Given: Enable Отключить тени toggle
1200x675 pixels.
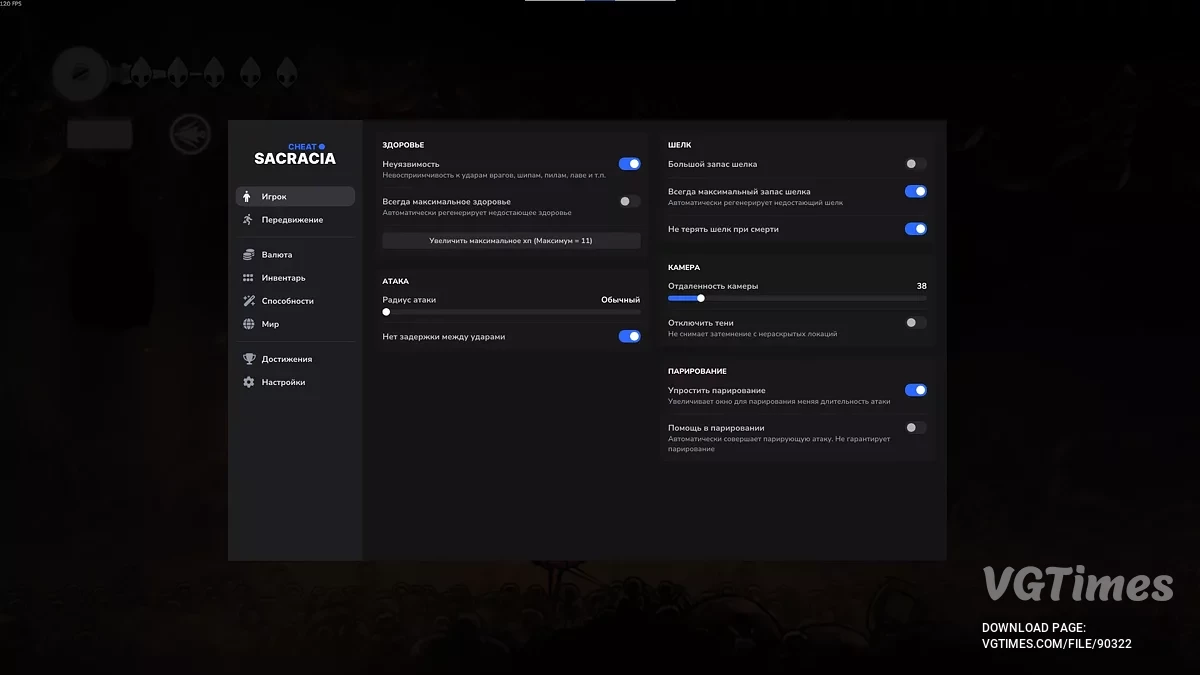Looking at the screenshot, I should [x=915, y=323].
